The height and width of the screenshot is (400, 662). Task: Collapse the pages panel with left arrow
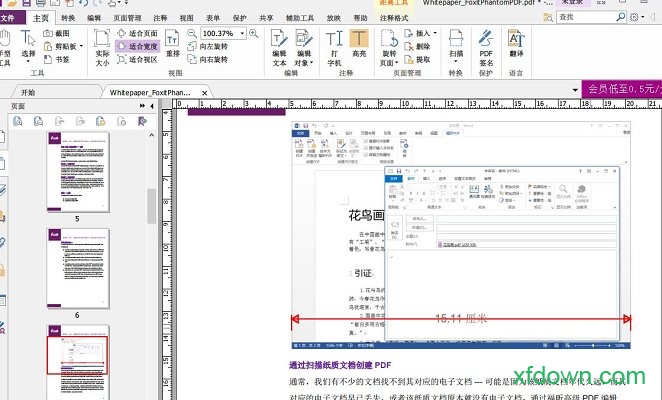click(x=152, y=106)
